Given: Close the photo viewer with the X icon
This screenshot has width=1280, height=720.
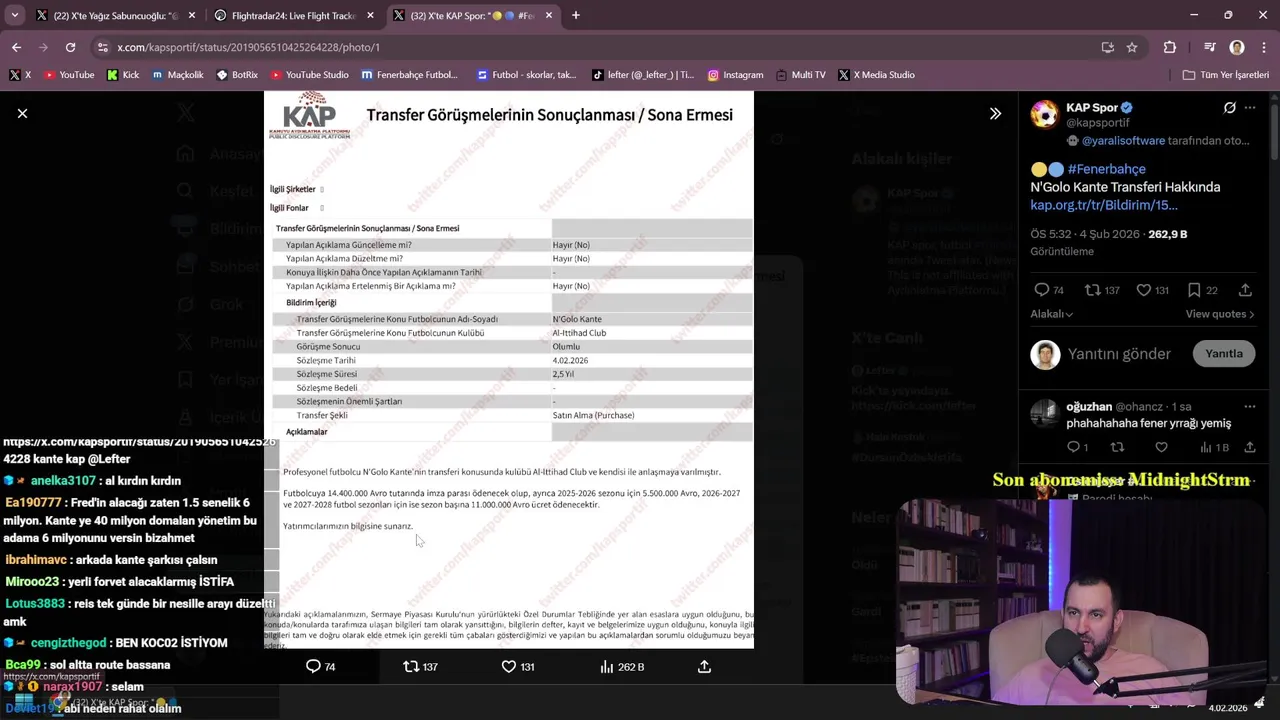Looking at the screenshot, I should click(x=22, y=113).
